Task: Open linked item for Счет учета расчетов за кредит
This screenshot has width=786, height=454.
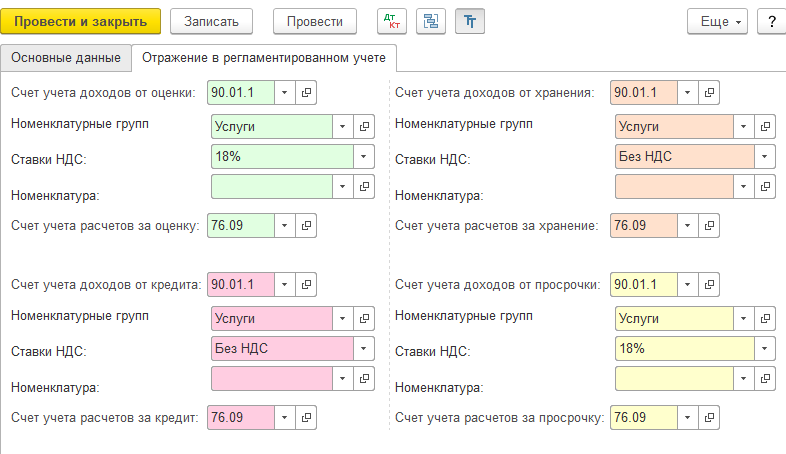Action: (306, 417)
